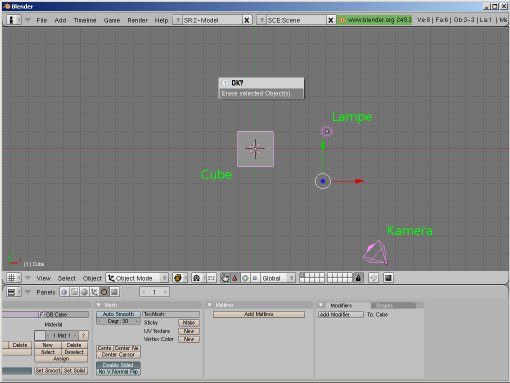The width and height of the screenshot is (510, 383).
Task: Switch to the Editing panels icon
Action: (x=104, y=292)
